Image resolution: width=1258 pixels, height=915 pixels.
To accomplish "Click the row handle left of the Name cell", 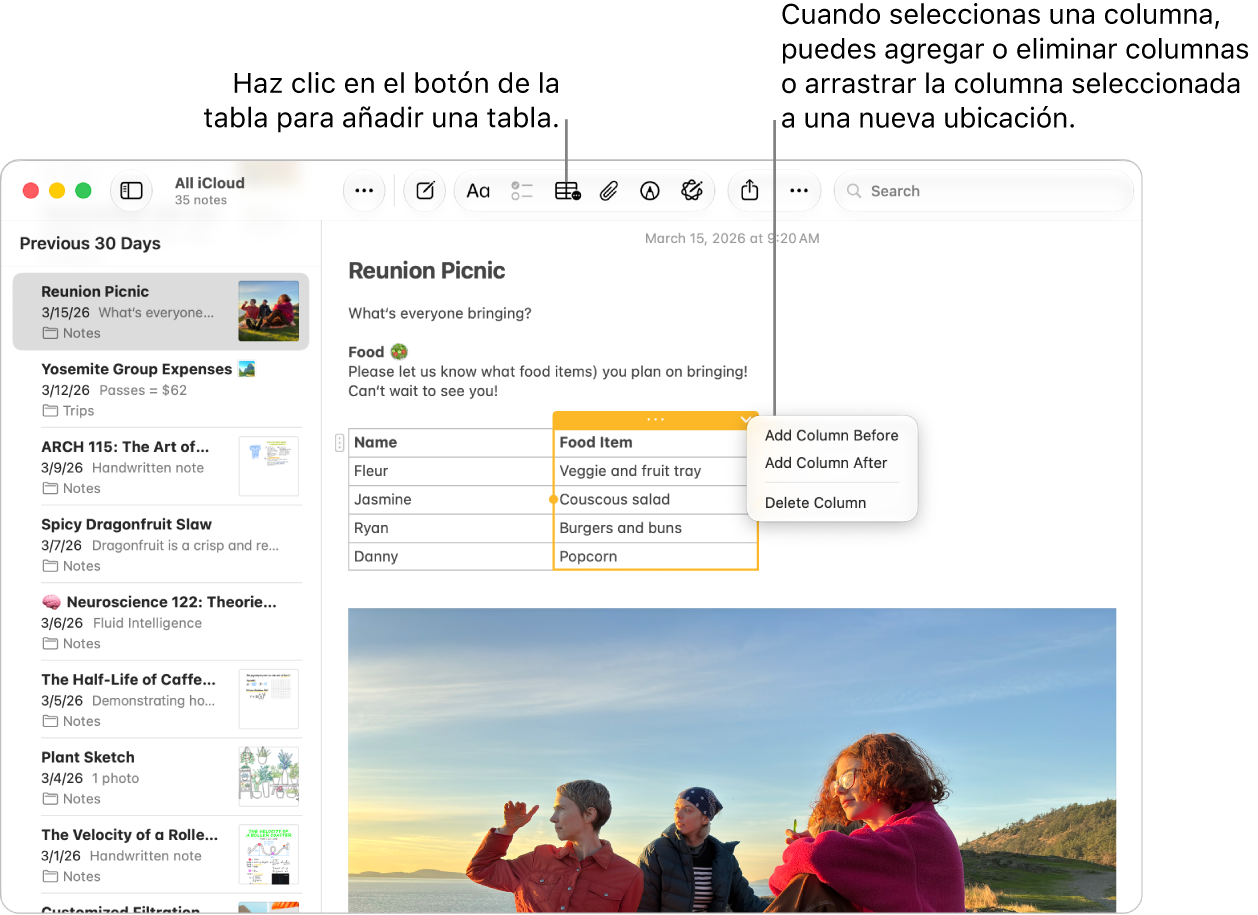I will click(340, 443).
